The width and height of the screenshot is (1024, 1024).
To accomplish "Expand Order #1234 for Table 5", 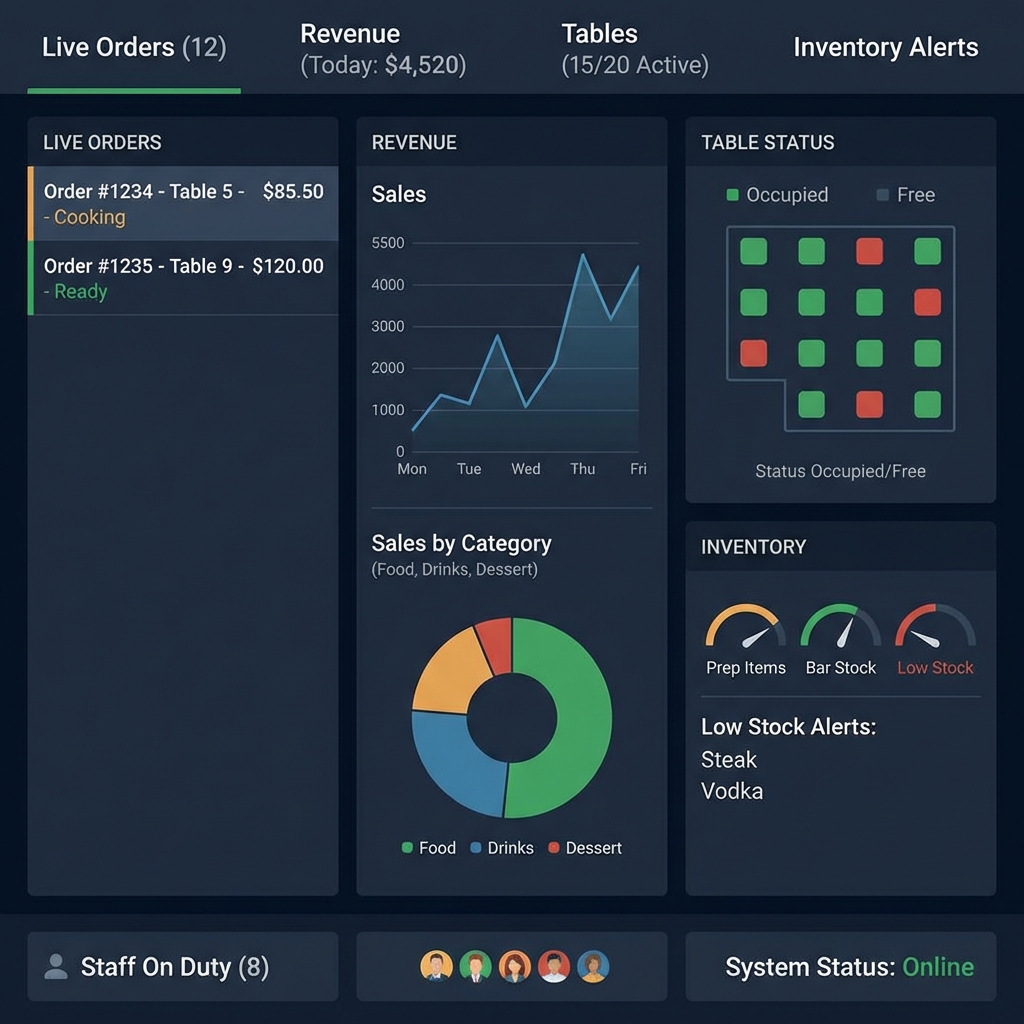I will (183, 202).
